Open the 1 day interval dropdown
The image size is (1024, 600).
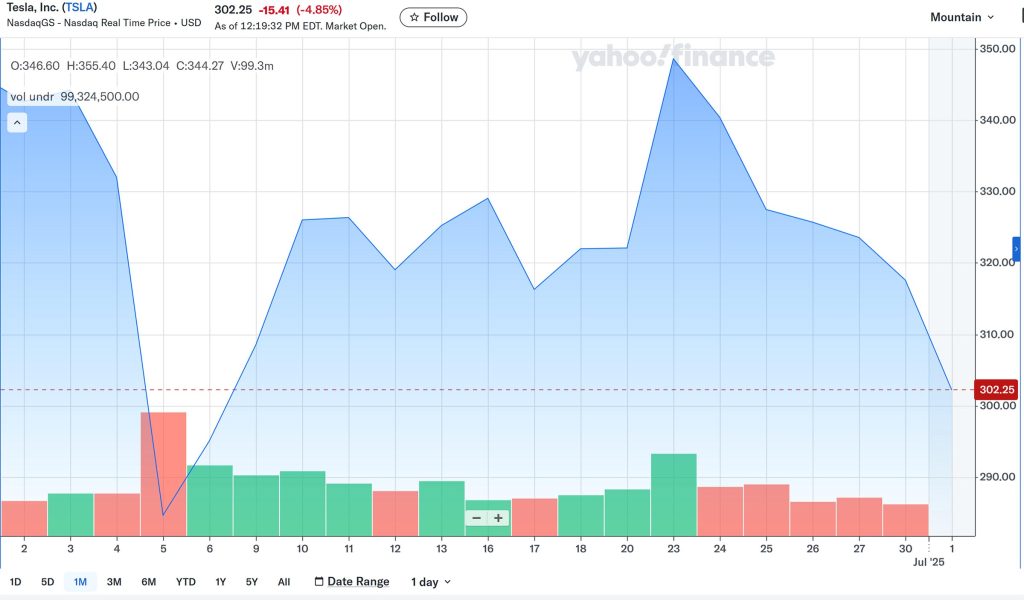(x=430, y=582)
